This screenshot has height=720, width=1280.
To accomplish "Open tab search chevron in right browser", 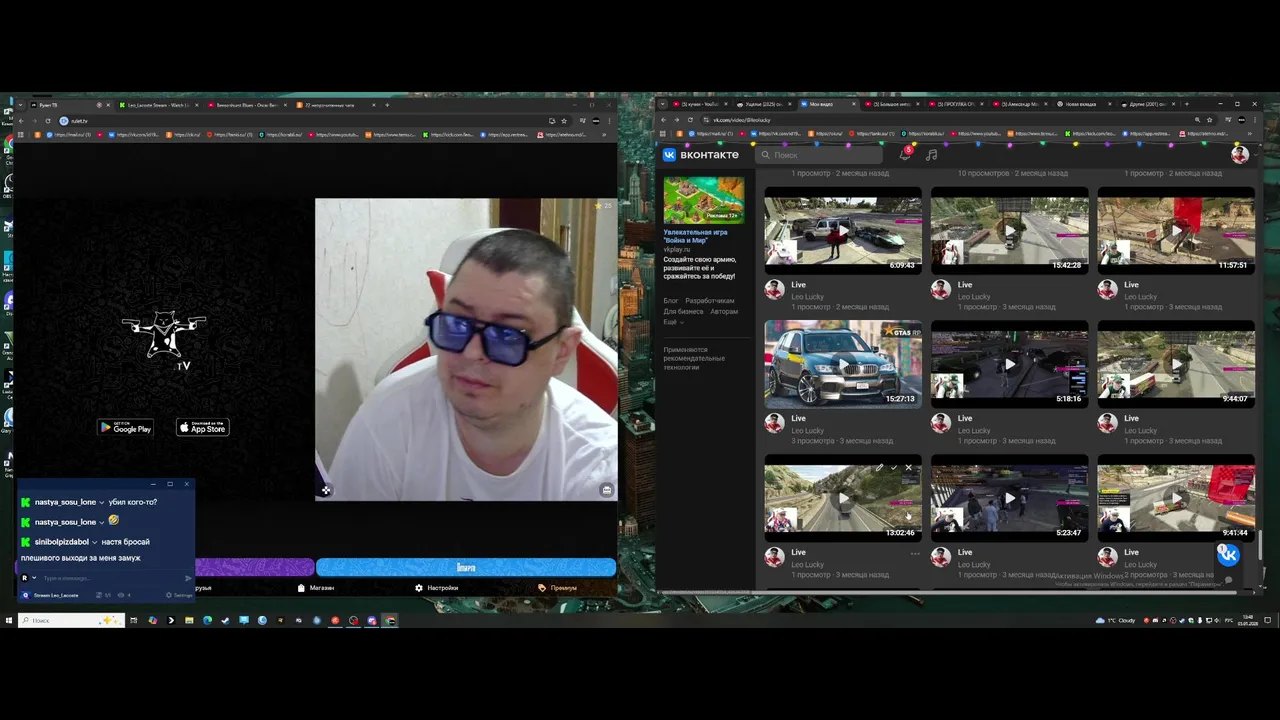I will coord(663,104).
